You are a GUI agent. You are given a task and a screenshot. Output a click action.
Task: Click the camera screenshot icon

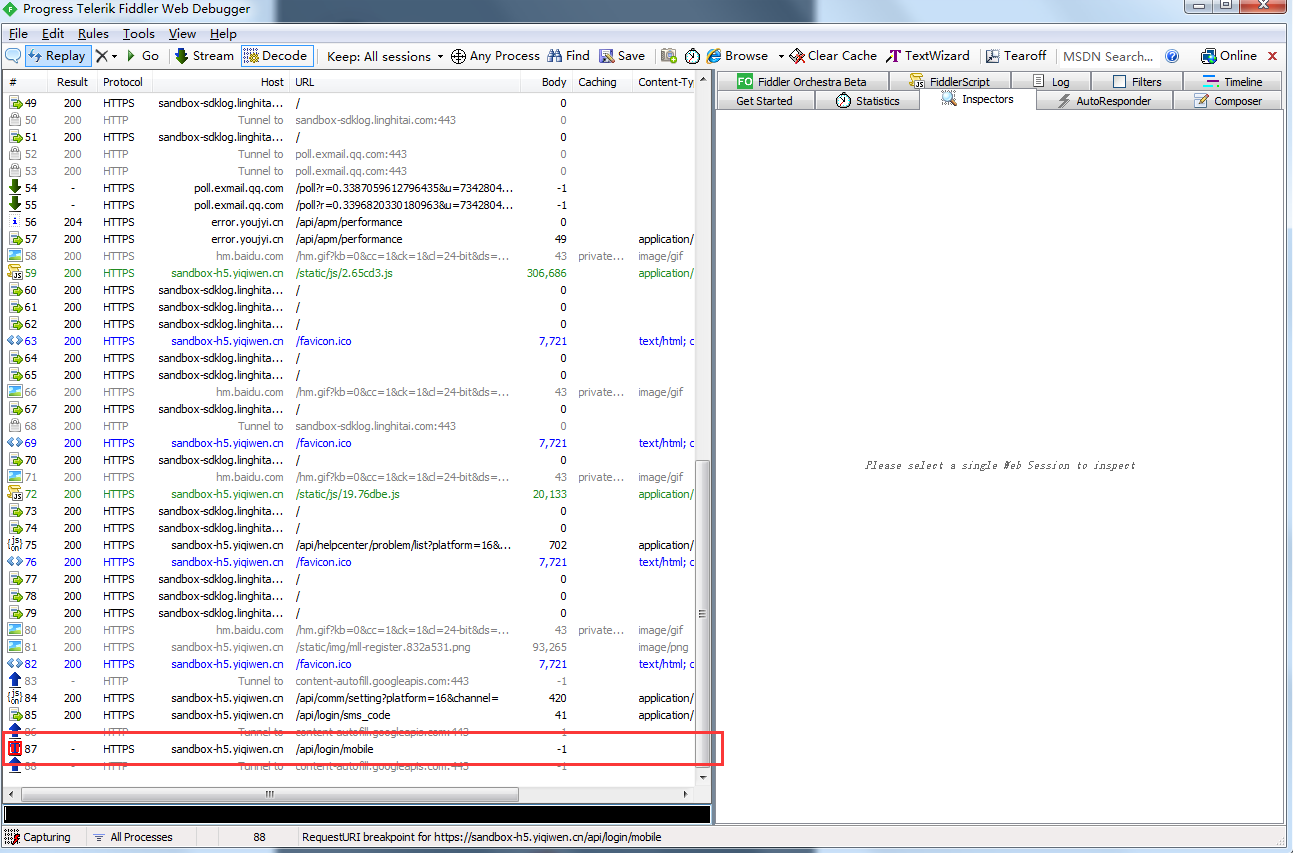[x=669, y=56]
